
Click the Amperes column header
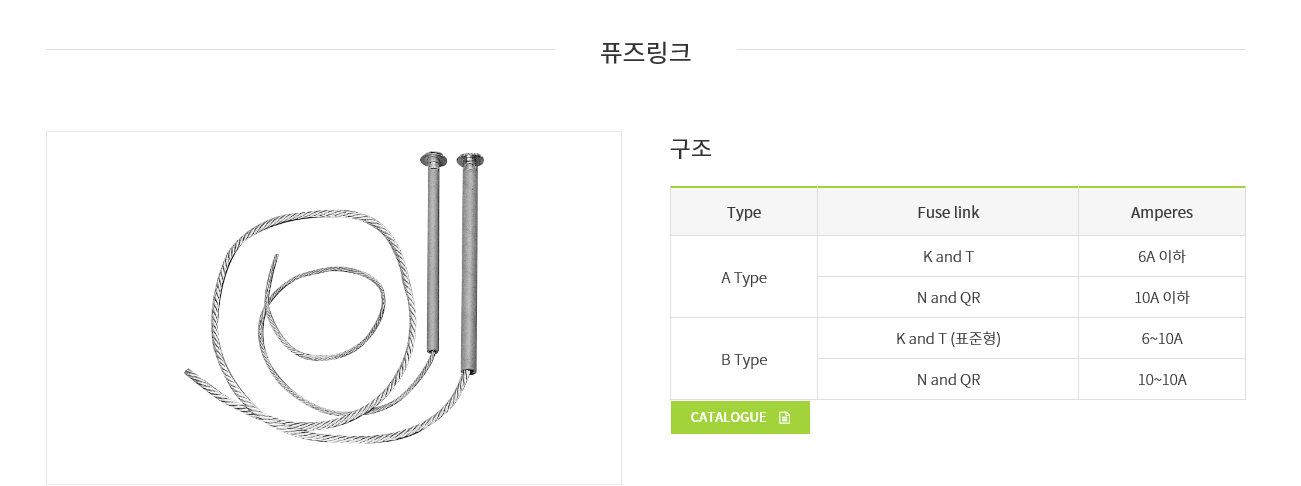1161,212
